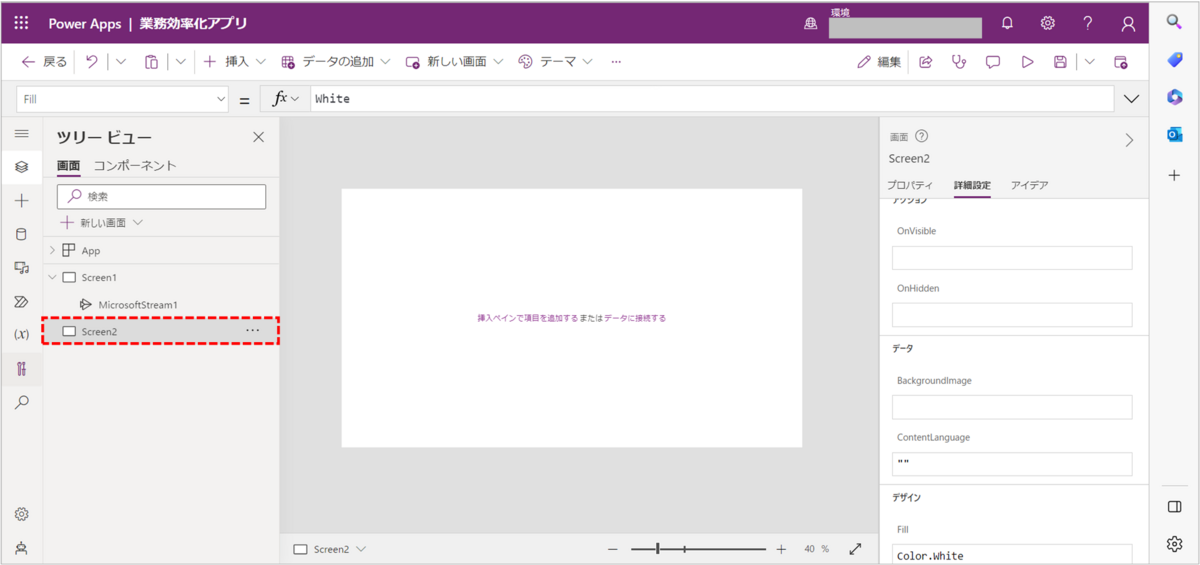Open notifications bell icon
Screen dimensions: 1200x565
tap(1007, 24)
